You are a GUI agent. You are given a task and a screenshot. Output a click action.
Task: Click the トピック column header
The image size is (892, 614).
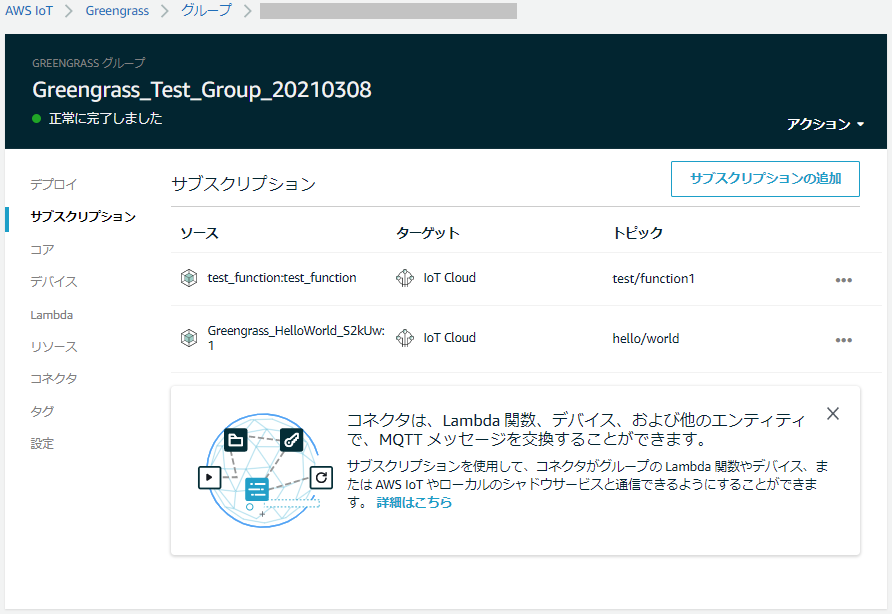638,233
